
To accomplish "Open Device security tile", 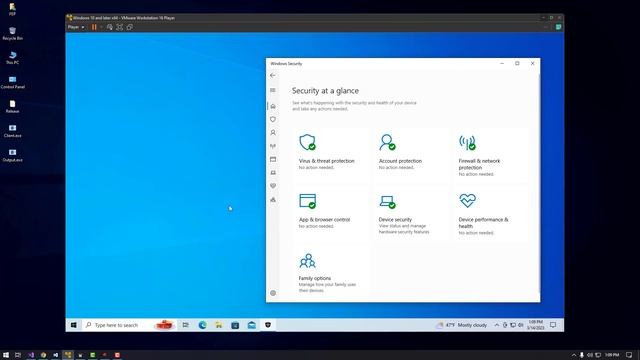I will [411, 214].
